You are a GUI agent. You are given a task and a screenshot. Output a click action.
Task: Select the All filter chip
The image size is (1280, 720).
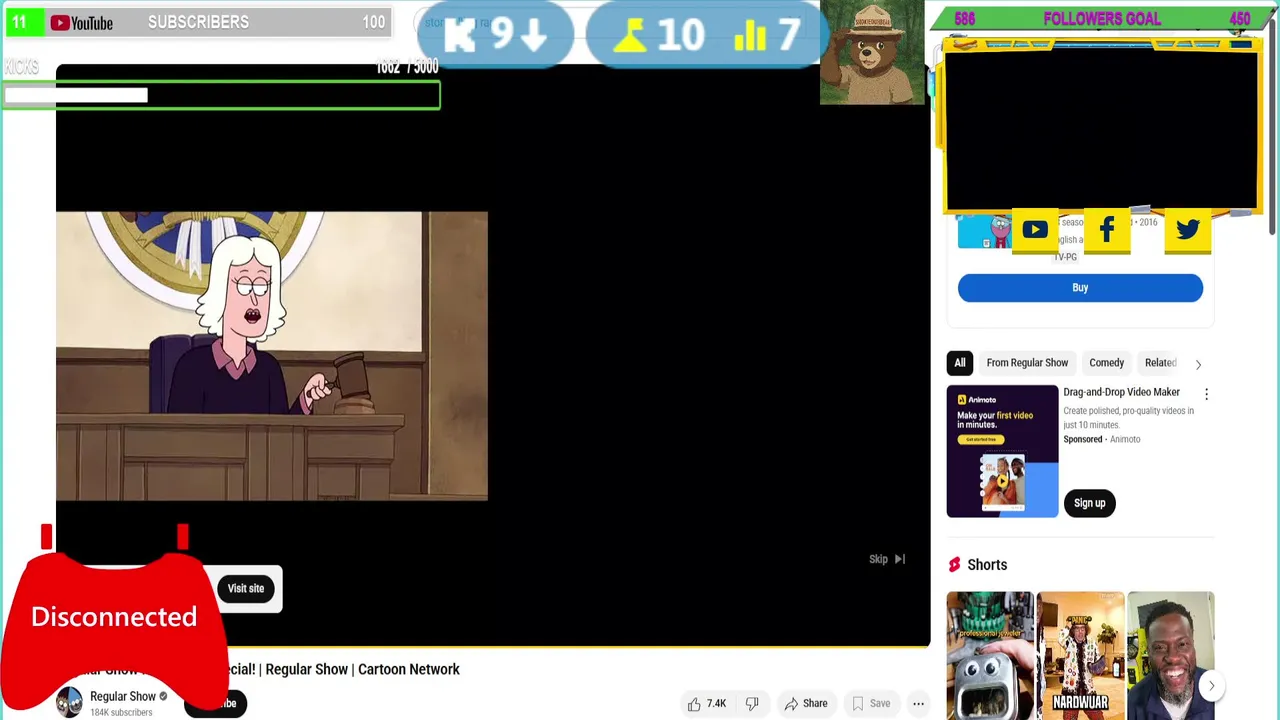(x=960, y=363)
